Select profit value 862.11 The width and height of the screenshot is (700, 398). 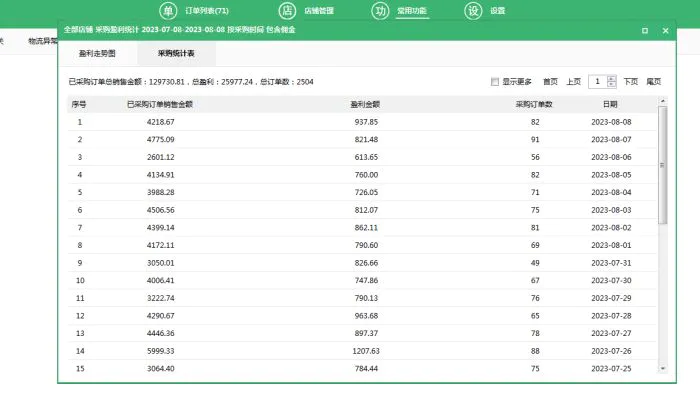(x=366, y=228)
